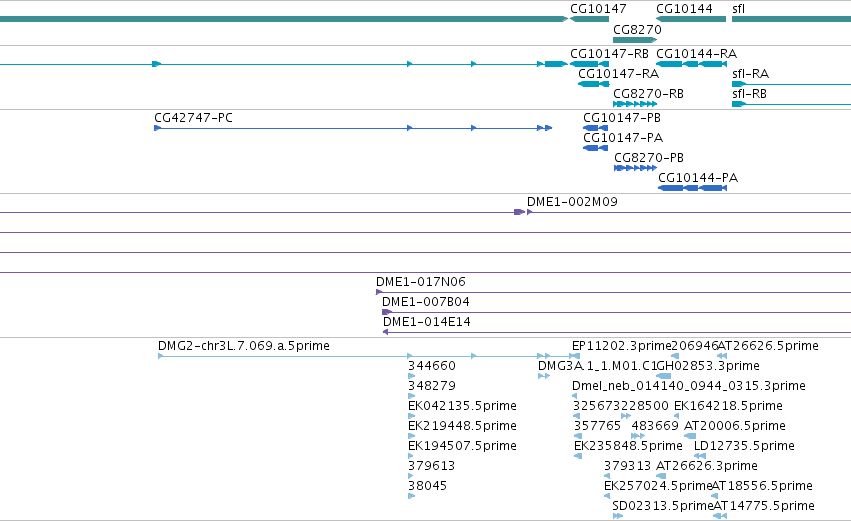Viewport: 851px width, 521px height.
Task: Click CDS CG10147-PA
Action: click(x=623, y=138)
